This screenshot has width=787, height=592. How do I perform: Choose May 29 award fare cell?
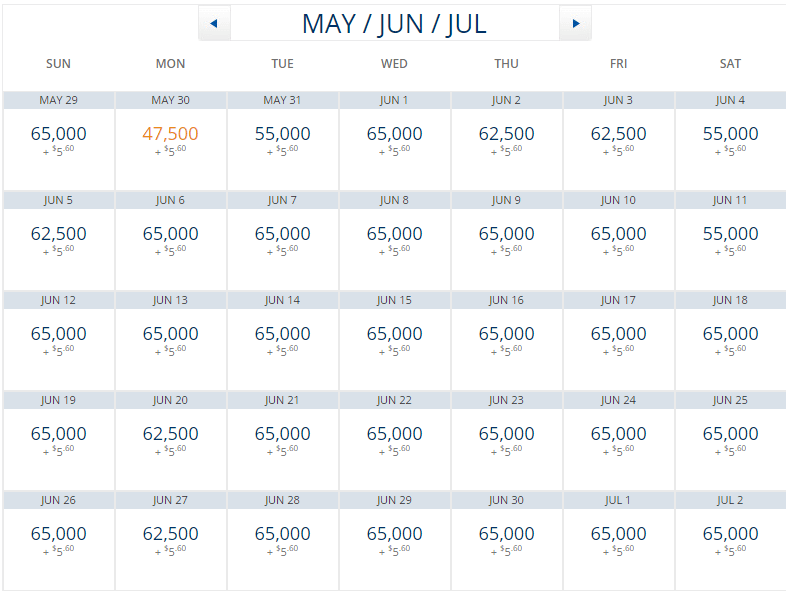click(59, 141)
